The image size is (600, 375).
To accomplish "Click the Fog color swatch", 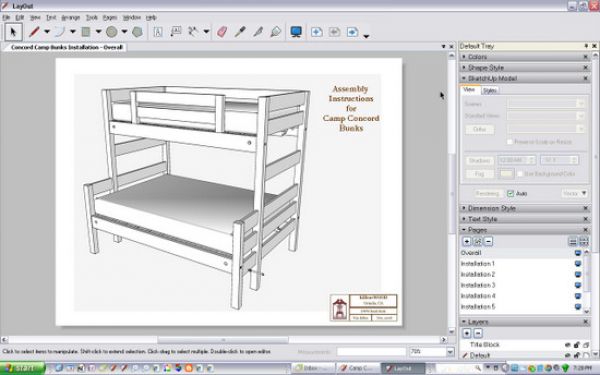I will [x=506, y=174].
